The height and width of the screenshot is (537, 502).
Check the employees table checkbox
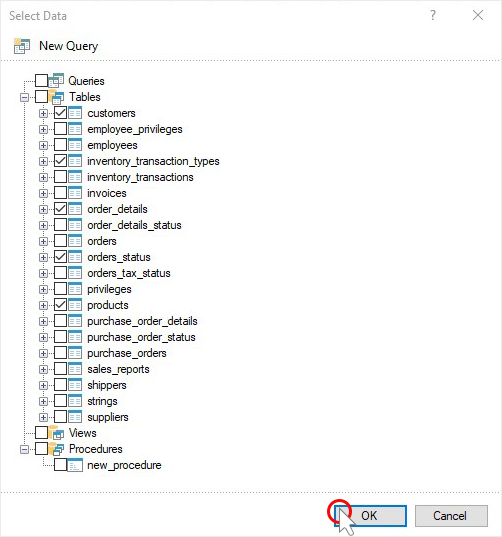click(x=61, y=145)
